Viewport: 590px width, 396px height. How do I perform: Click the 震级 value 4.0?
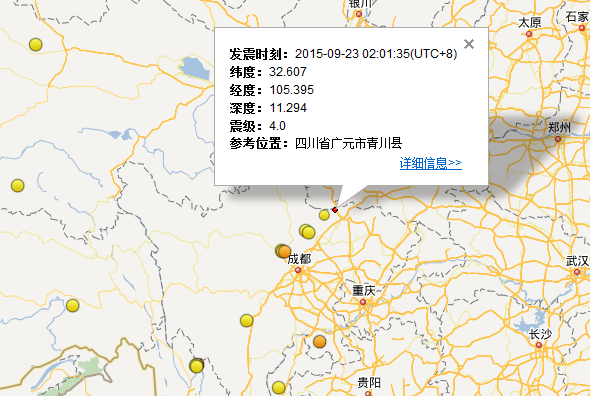(277, 126)
